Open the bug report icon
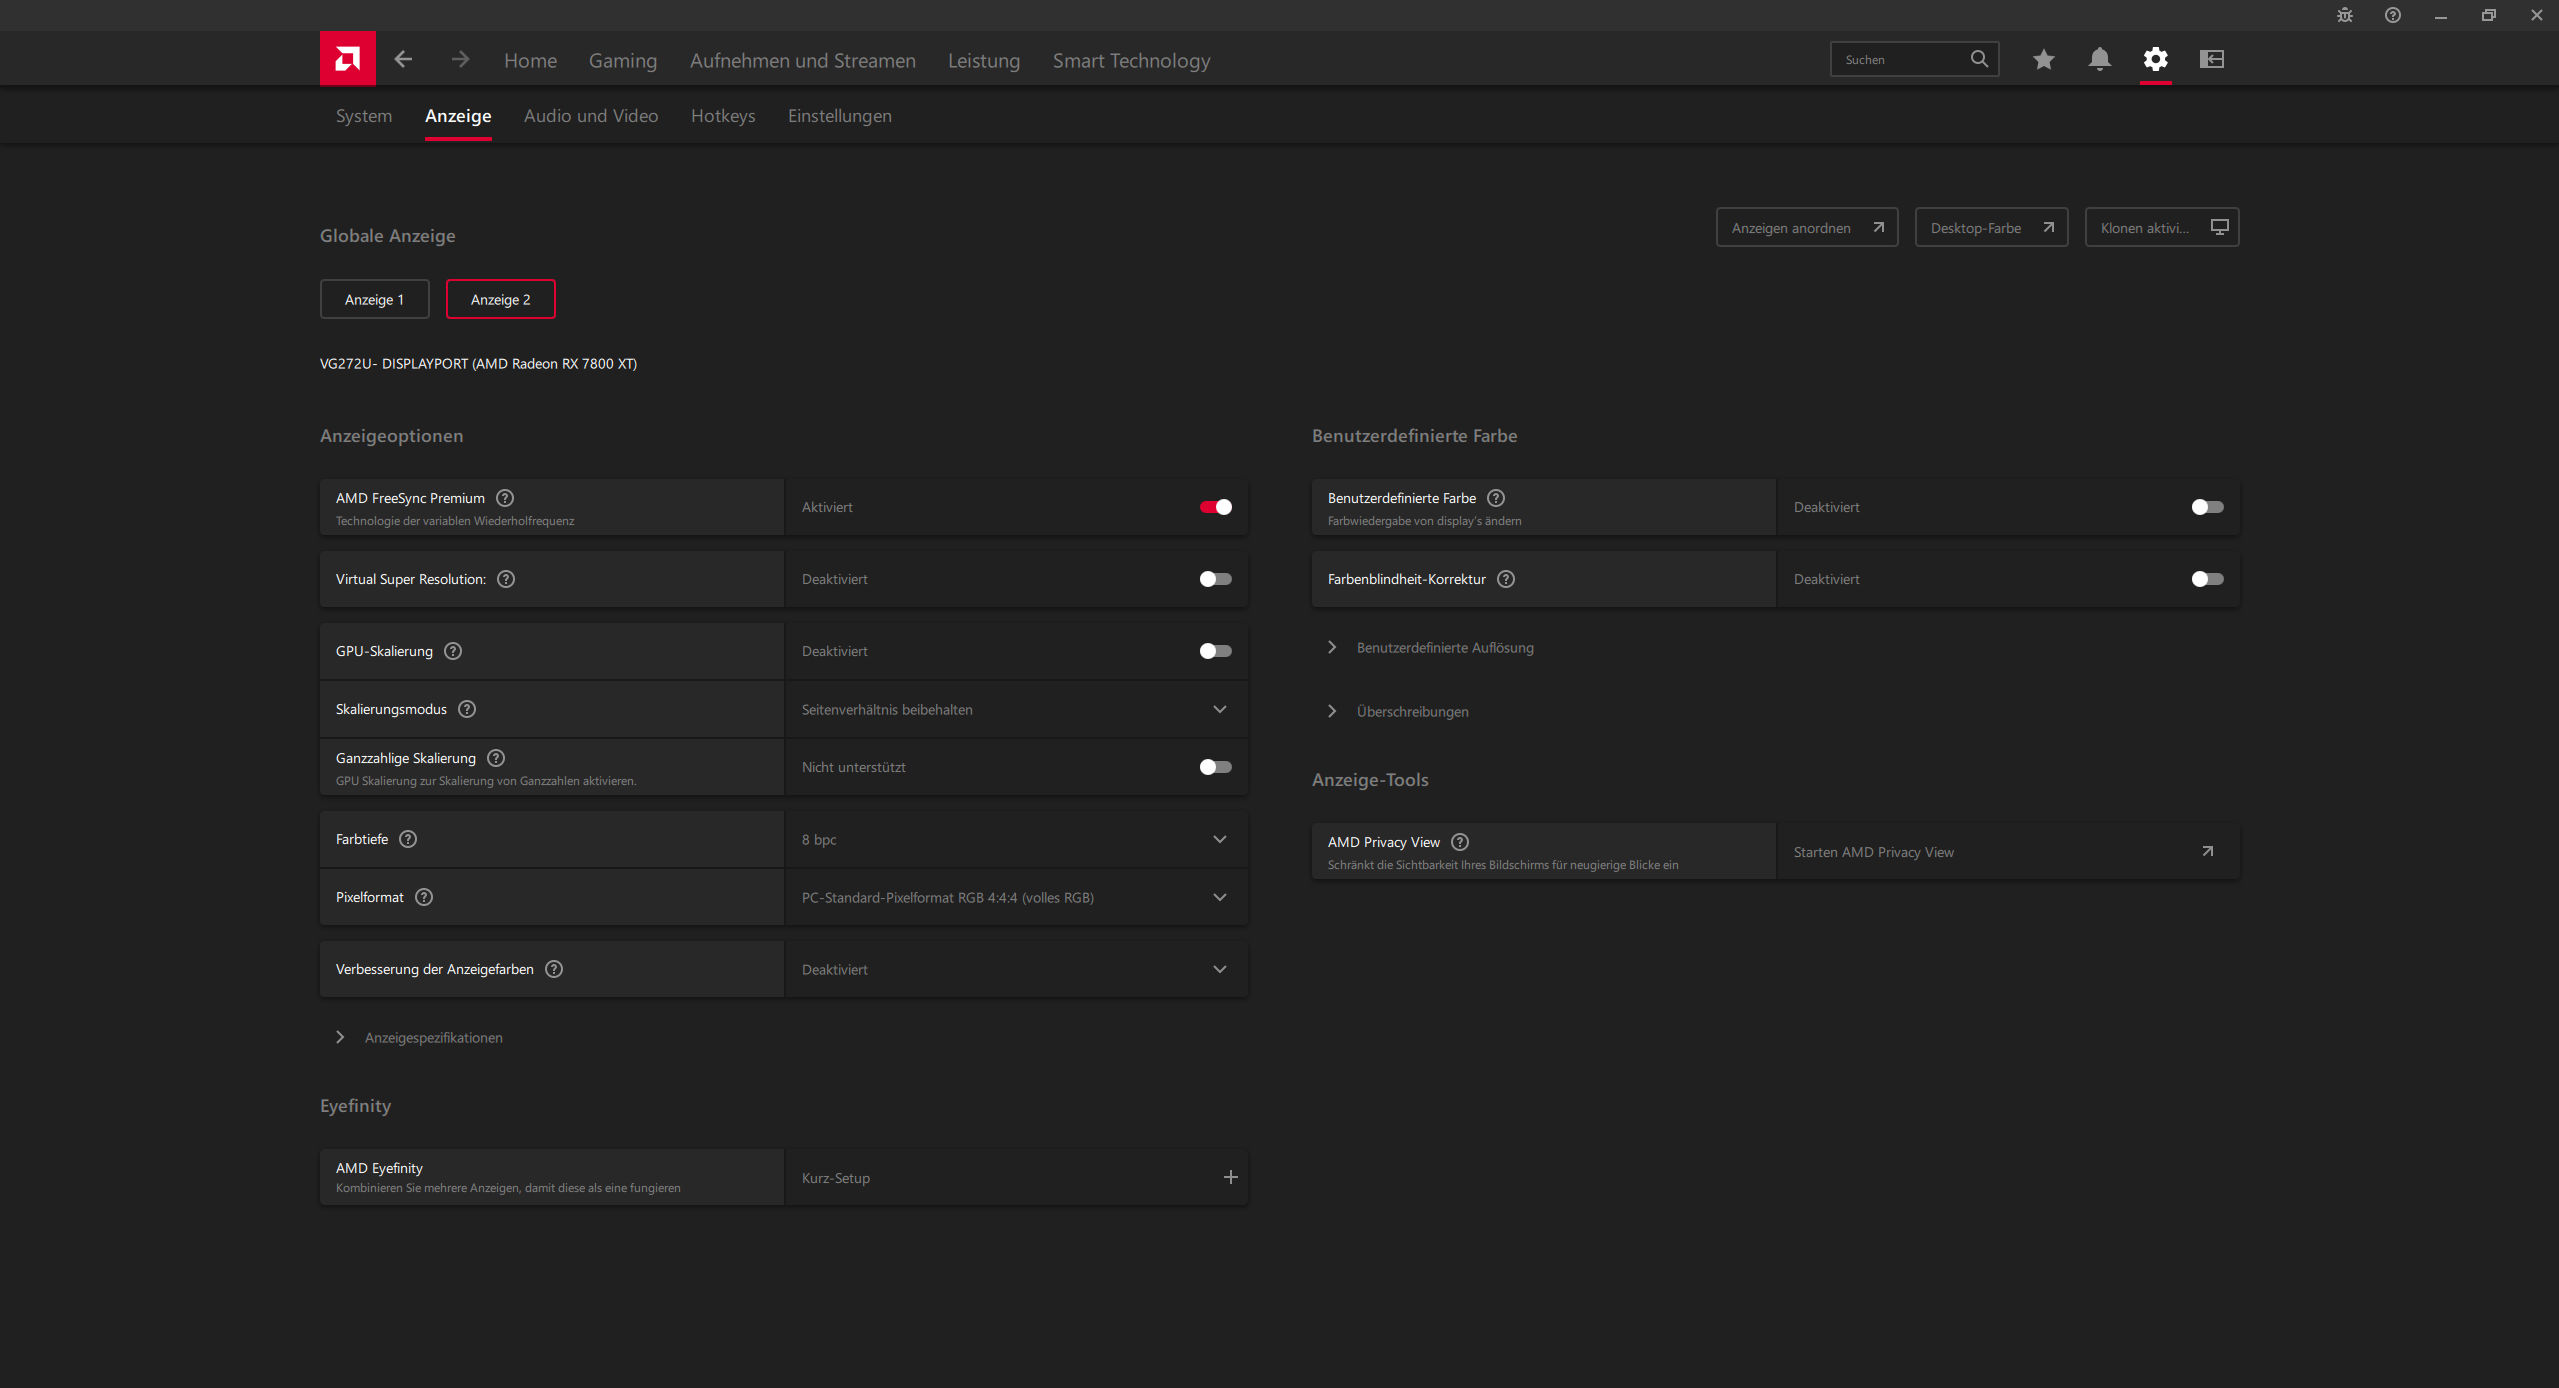This screenshot has width=2559, height=1388. click(x=2344, y=15)
